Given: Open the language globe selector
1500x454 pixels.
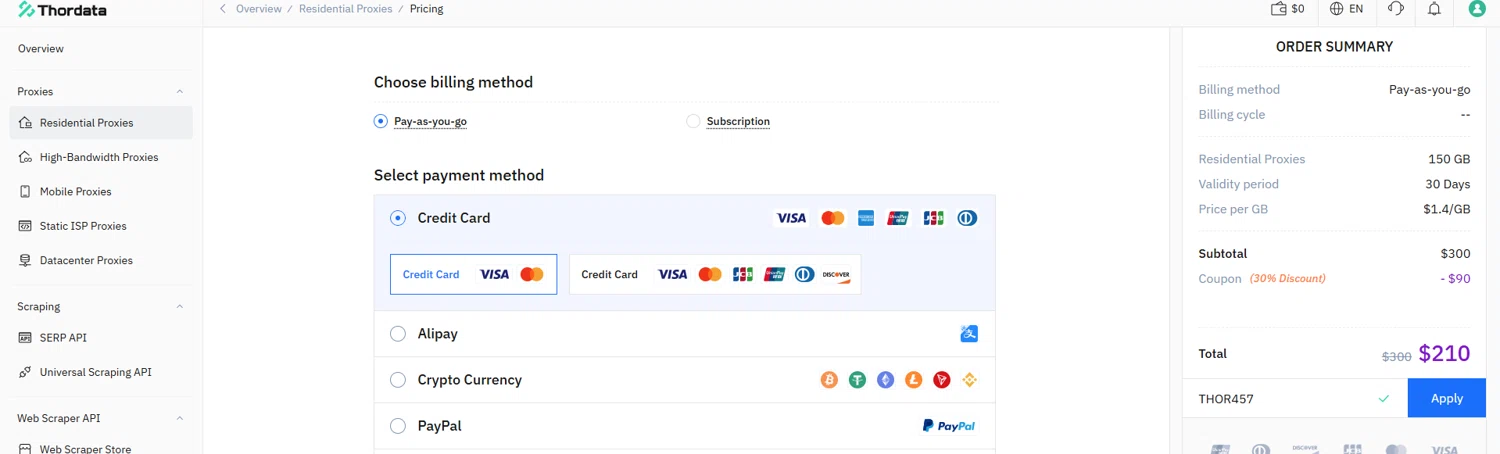Looking at the screenshot, I should click(1337, 9).
